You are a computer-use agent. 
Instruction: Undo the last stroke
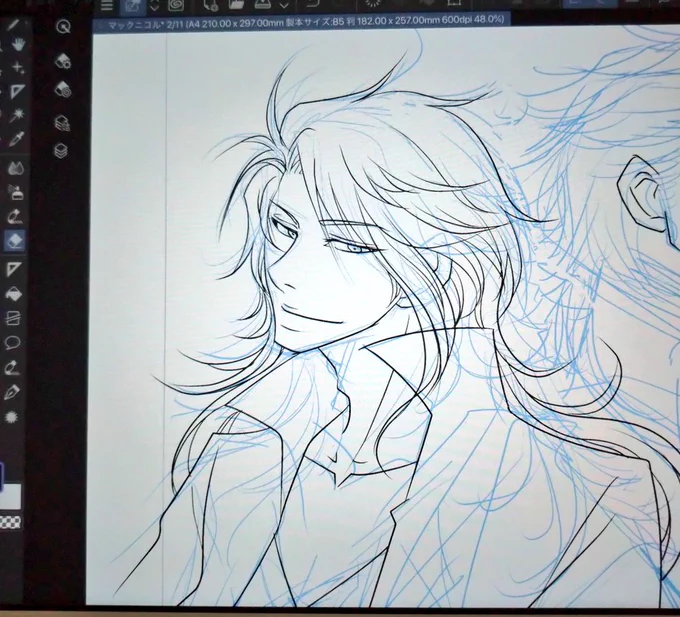click(x=314, y=4)
